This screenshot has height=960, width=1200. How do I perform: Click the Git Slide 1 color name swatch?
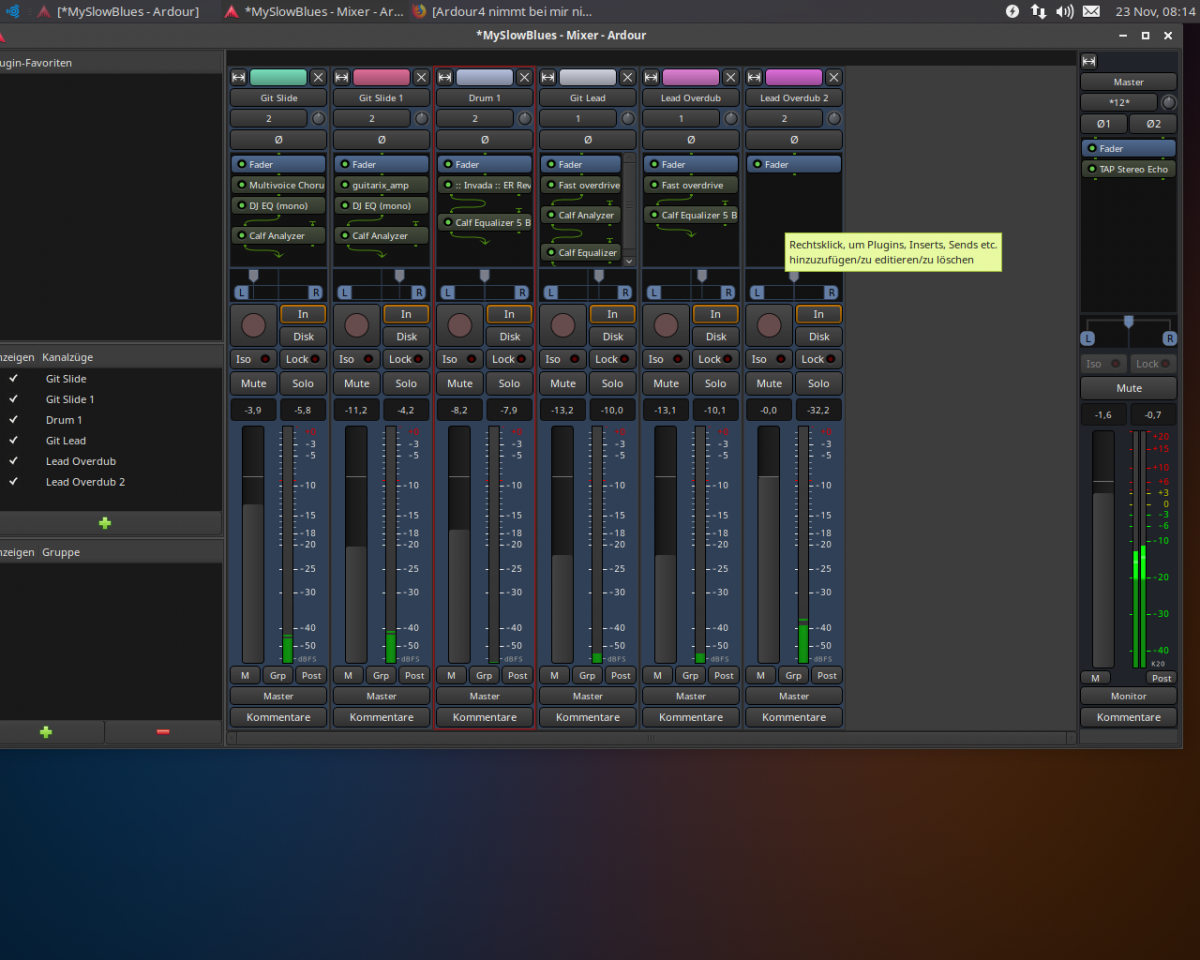point(381,77)
